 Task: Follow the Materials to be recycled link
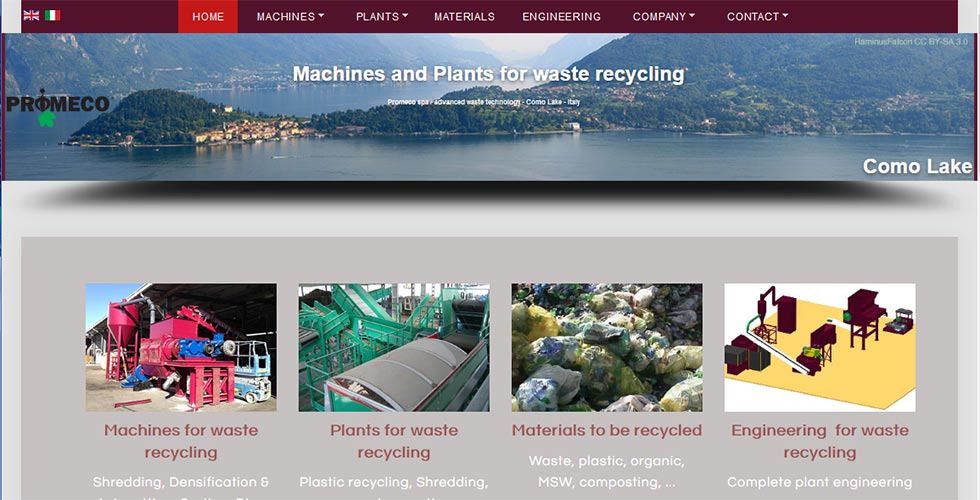[607, 431]
